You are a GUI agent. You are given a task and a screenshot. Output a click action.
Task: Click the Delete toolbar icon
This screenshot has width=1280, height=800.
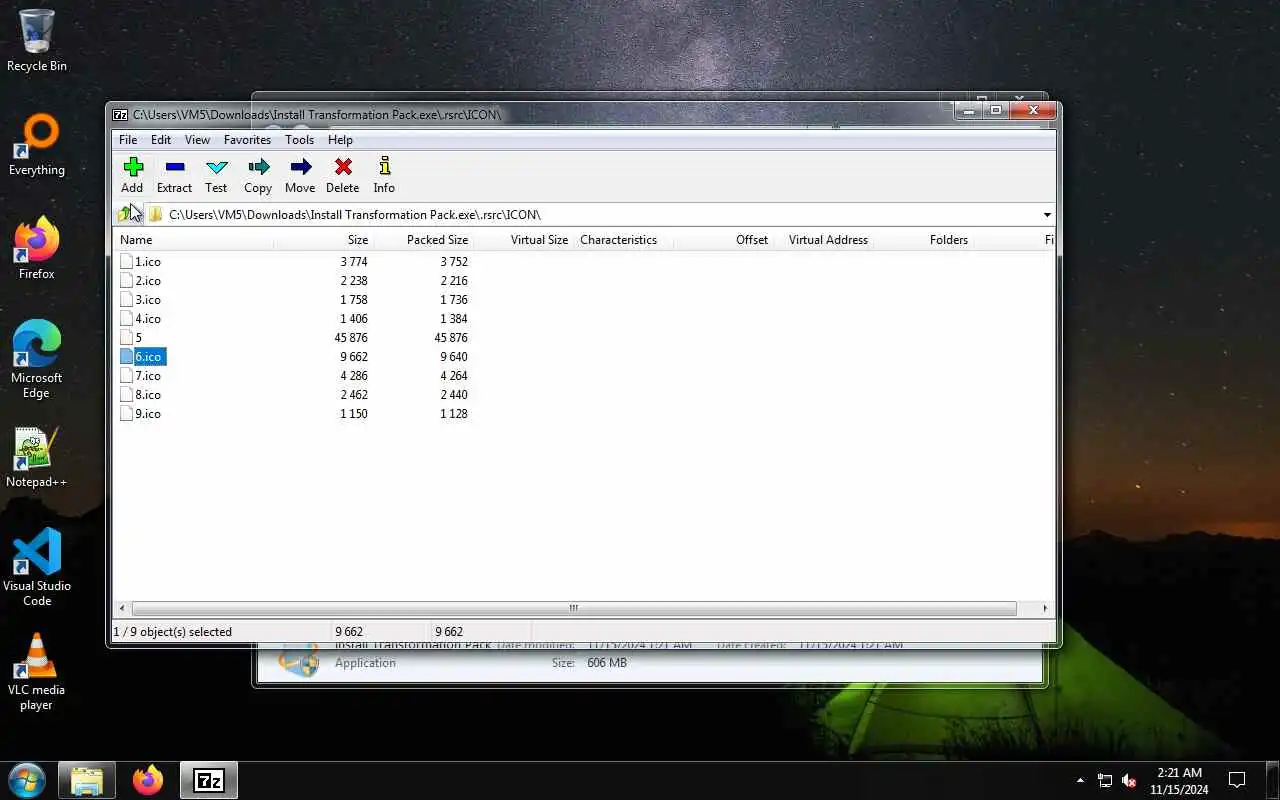(342, 167)
